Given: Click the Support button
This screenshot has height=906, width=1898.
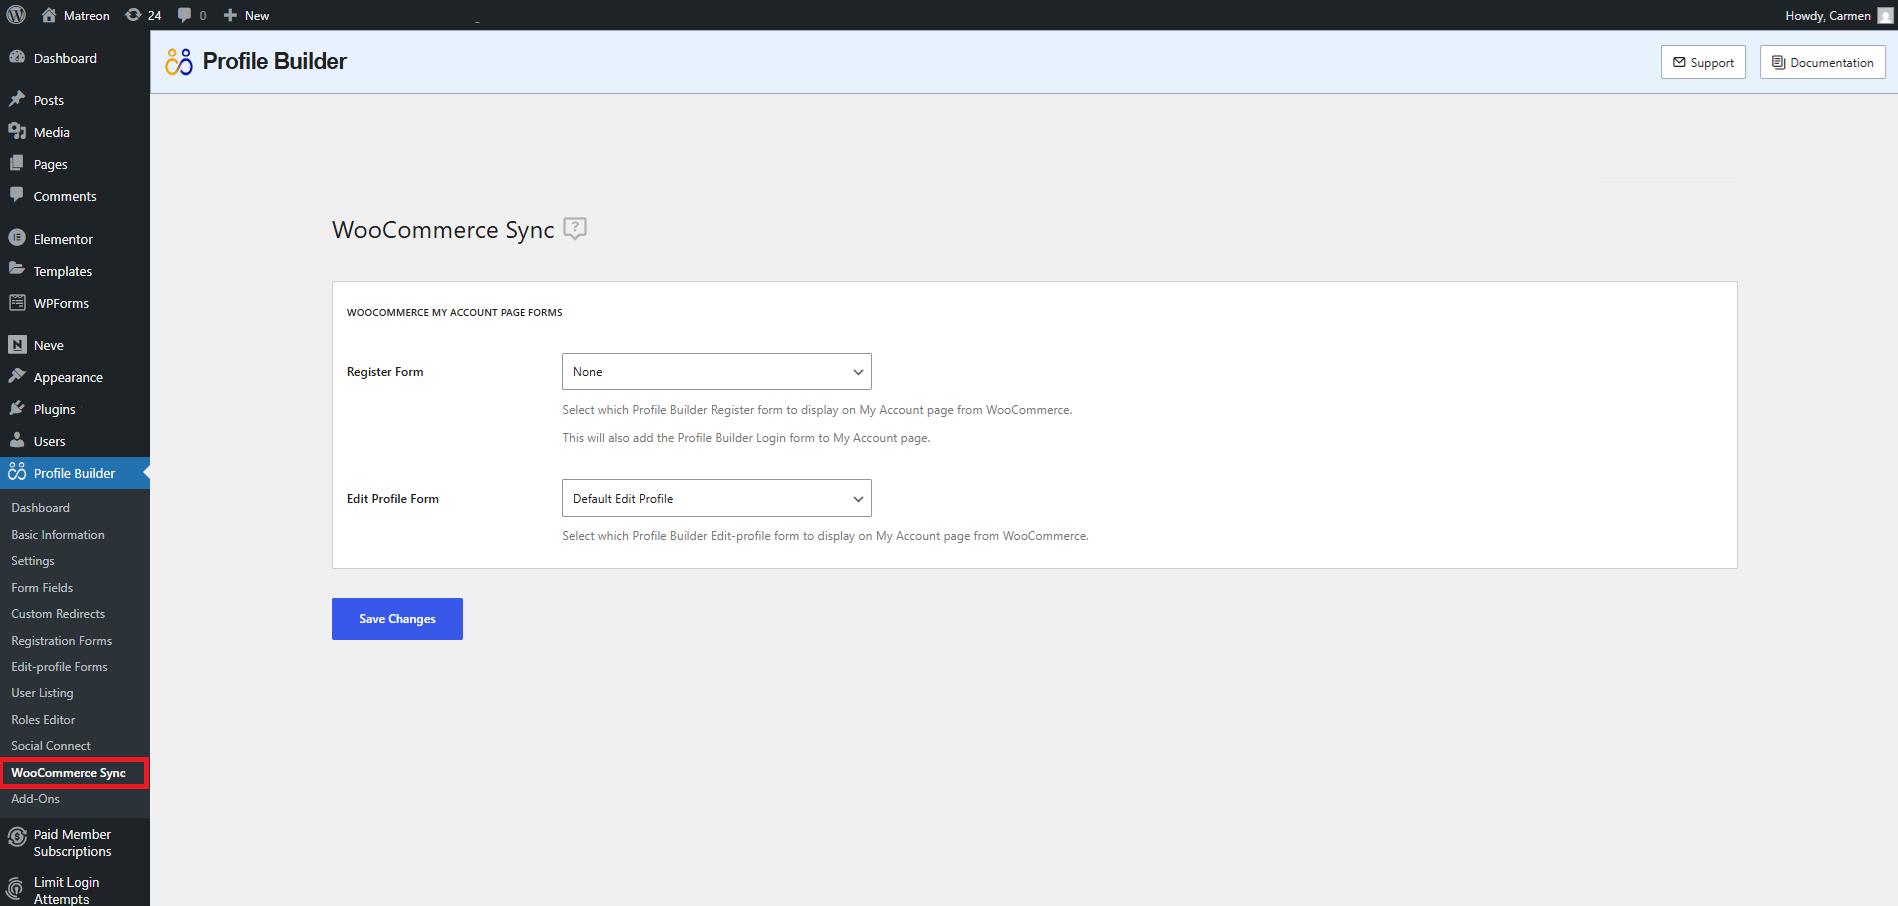Looking at the screenshot, I should pyautogui.click(x=1703, y=62).
